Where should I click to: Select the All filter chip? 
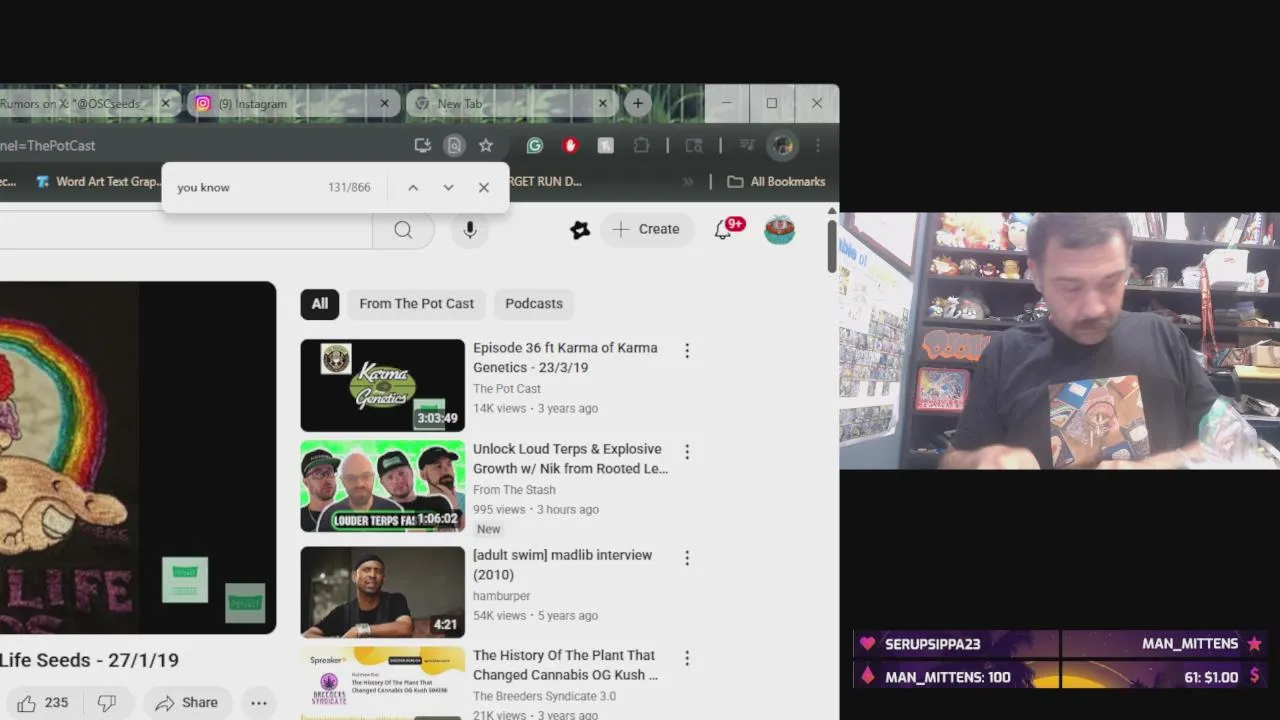click(x=320, y=304)
